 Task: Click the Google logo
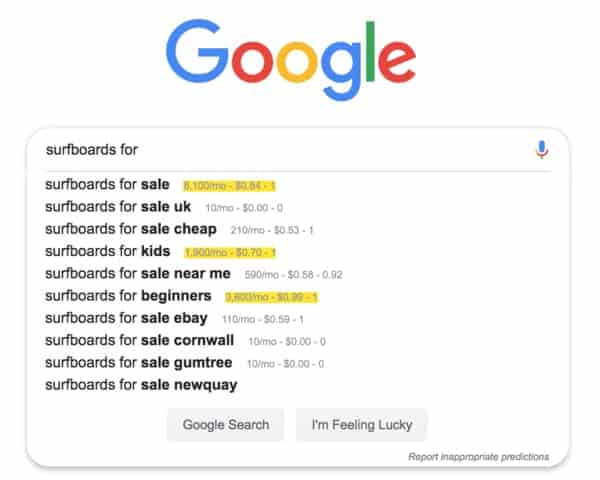pyautogui.click(x=291, y=59)
